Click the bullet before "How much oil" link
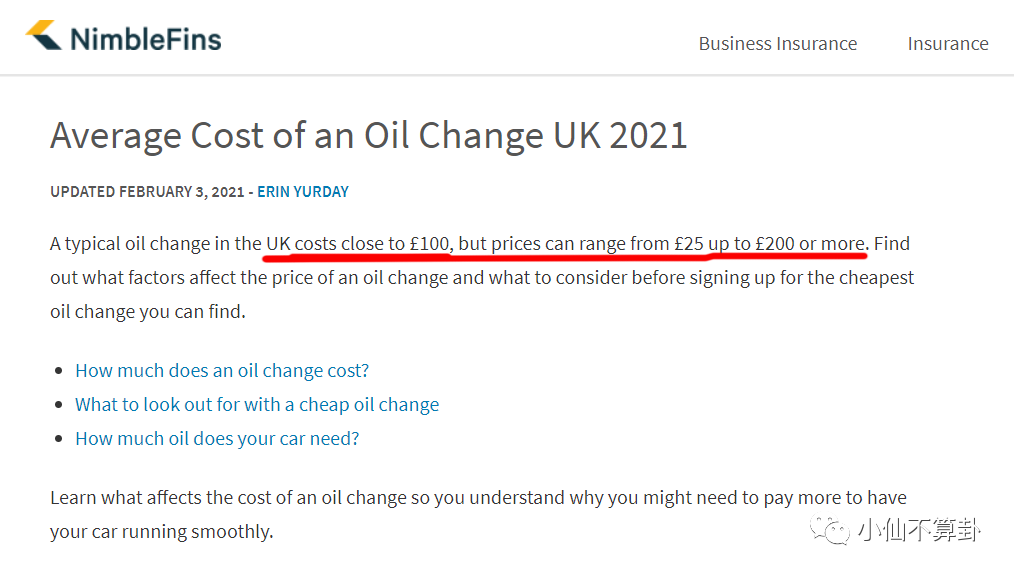Screen dimensions: 1014x574 tap(60, 440)
